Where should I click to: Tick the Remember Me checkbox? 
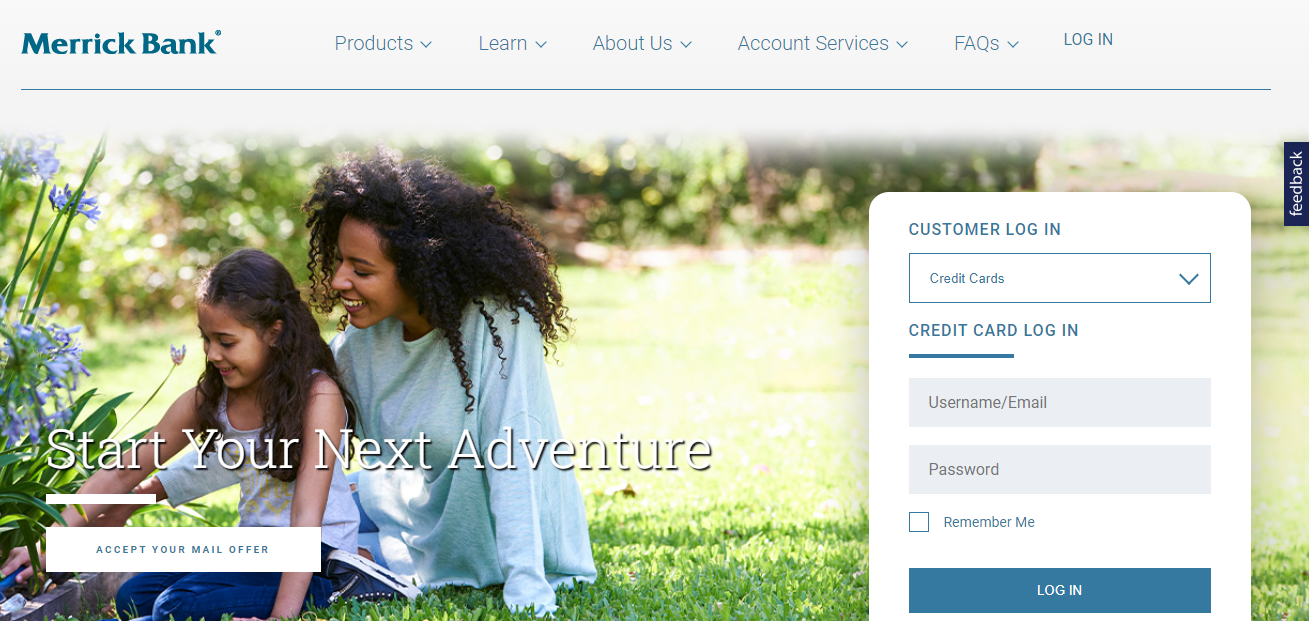coord(919,522)
